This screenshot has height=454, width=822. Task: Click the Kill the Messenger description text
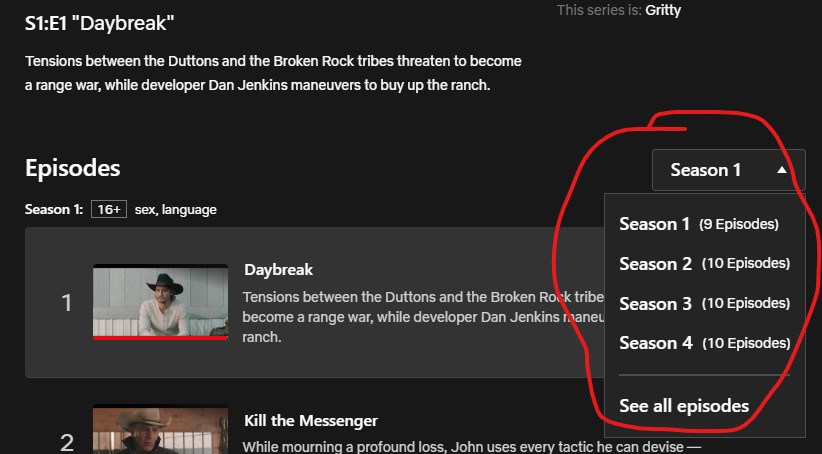click(471, 447)
